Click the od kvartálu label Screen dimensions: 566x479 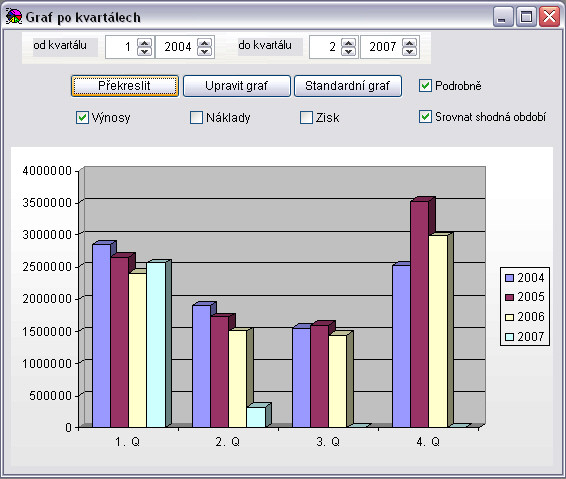(60, 45)
